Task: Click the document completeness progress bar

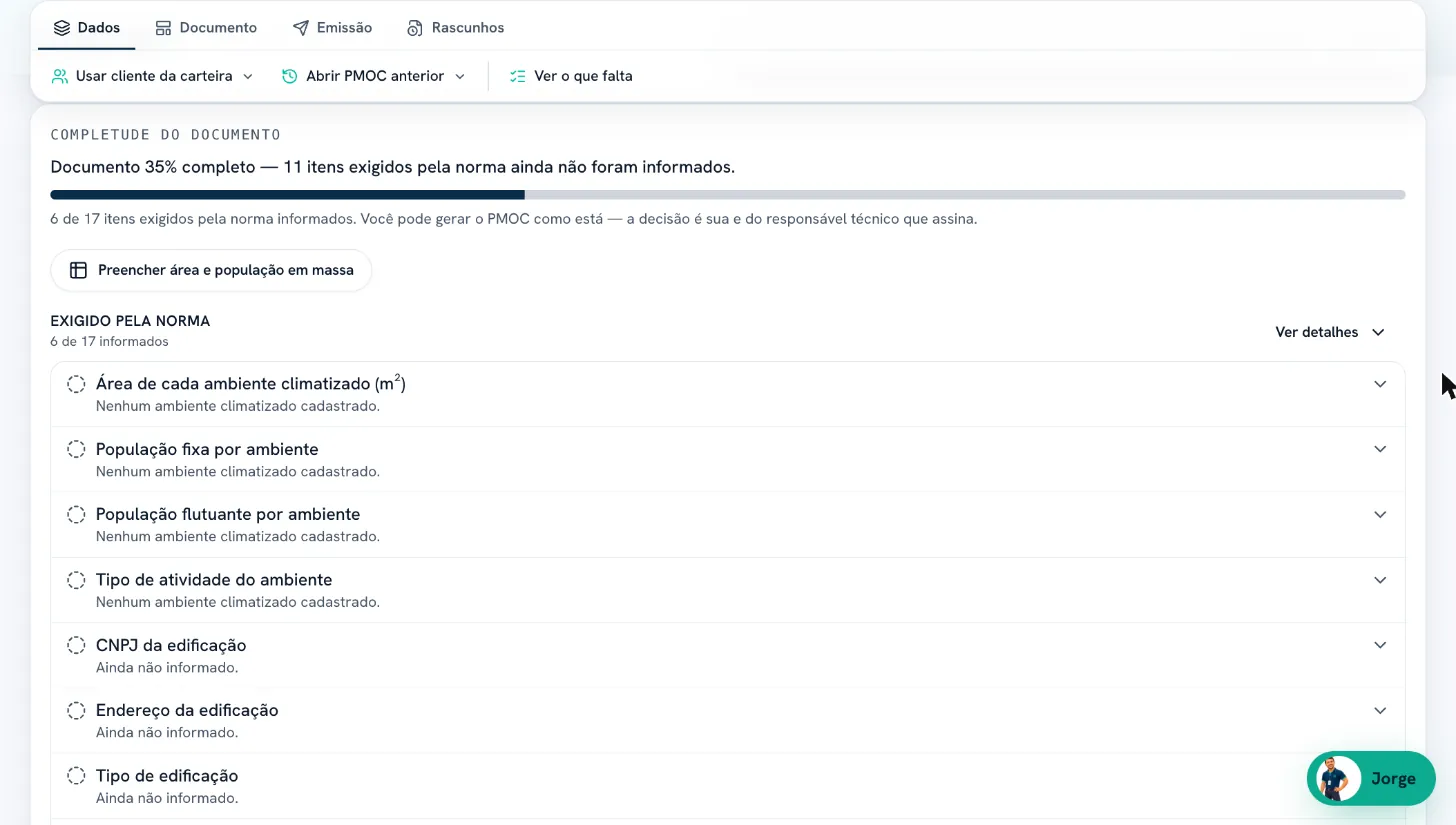Action: point(728,195)
